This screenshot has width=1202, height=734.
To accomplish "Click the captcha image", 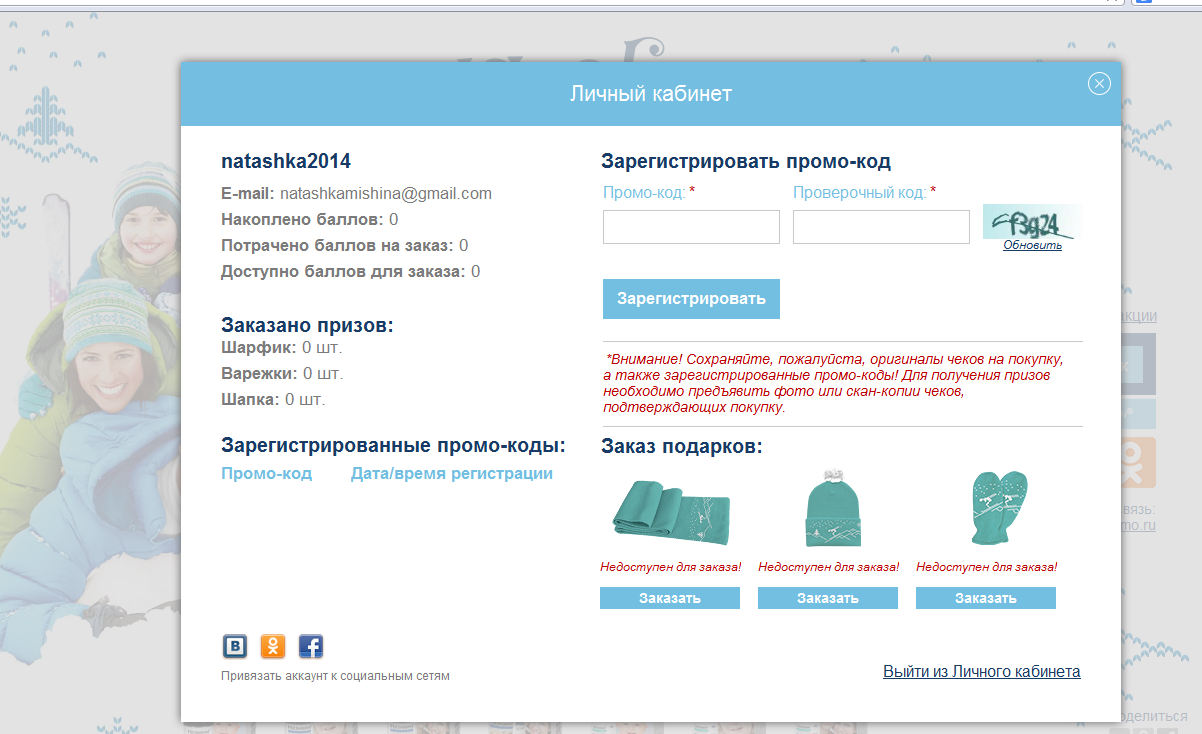I will [x=1030, y=221].
